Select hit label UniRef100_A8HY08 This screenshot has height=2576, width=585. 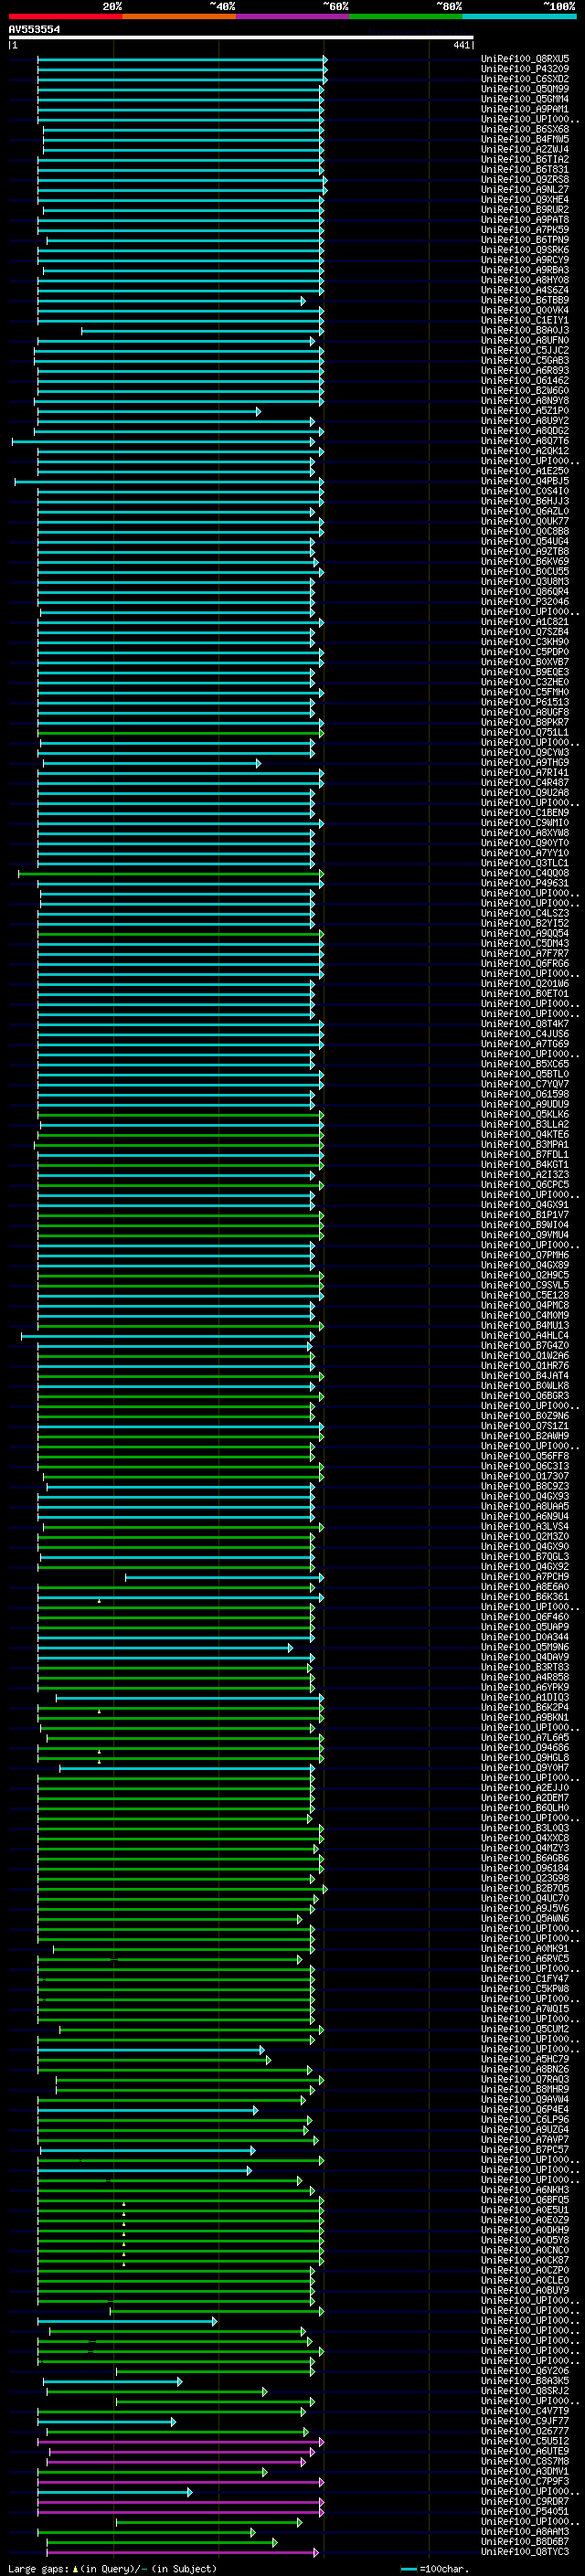click(x=525, y=280)
